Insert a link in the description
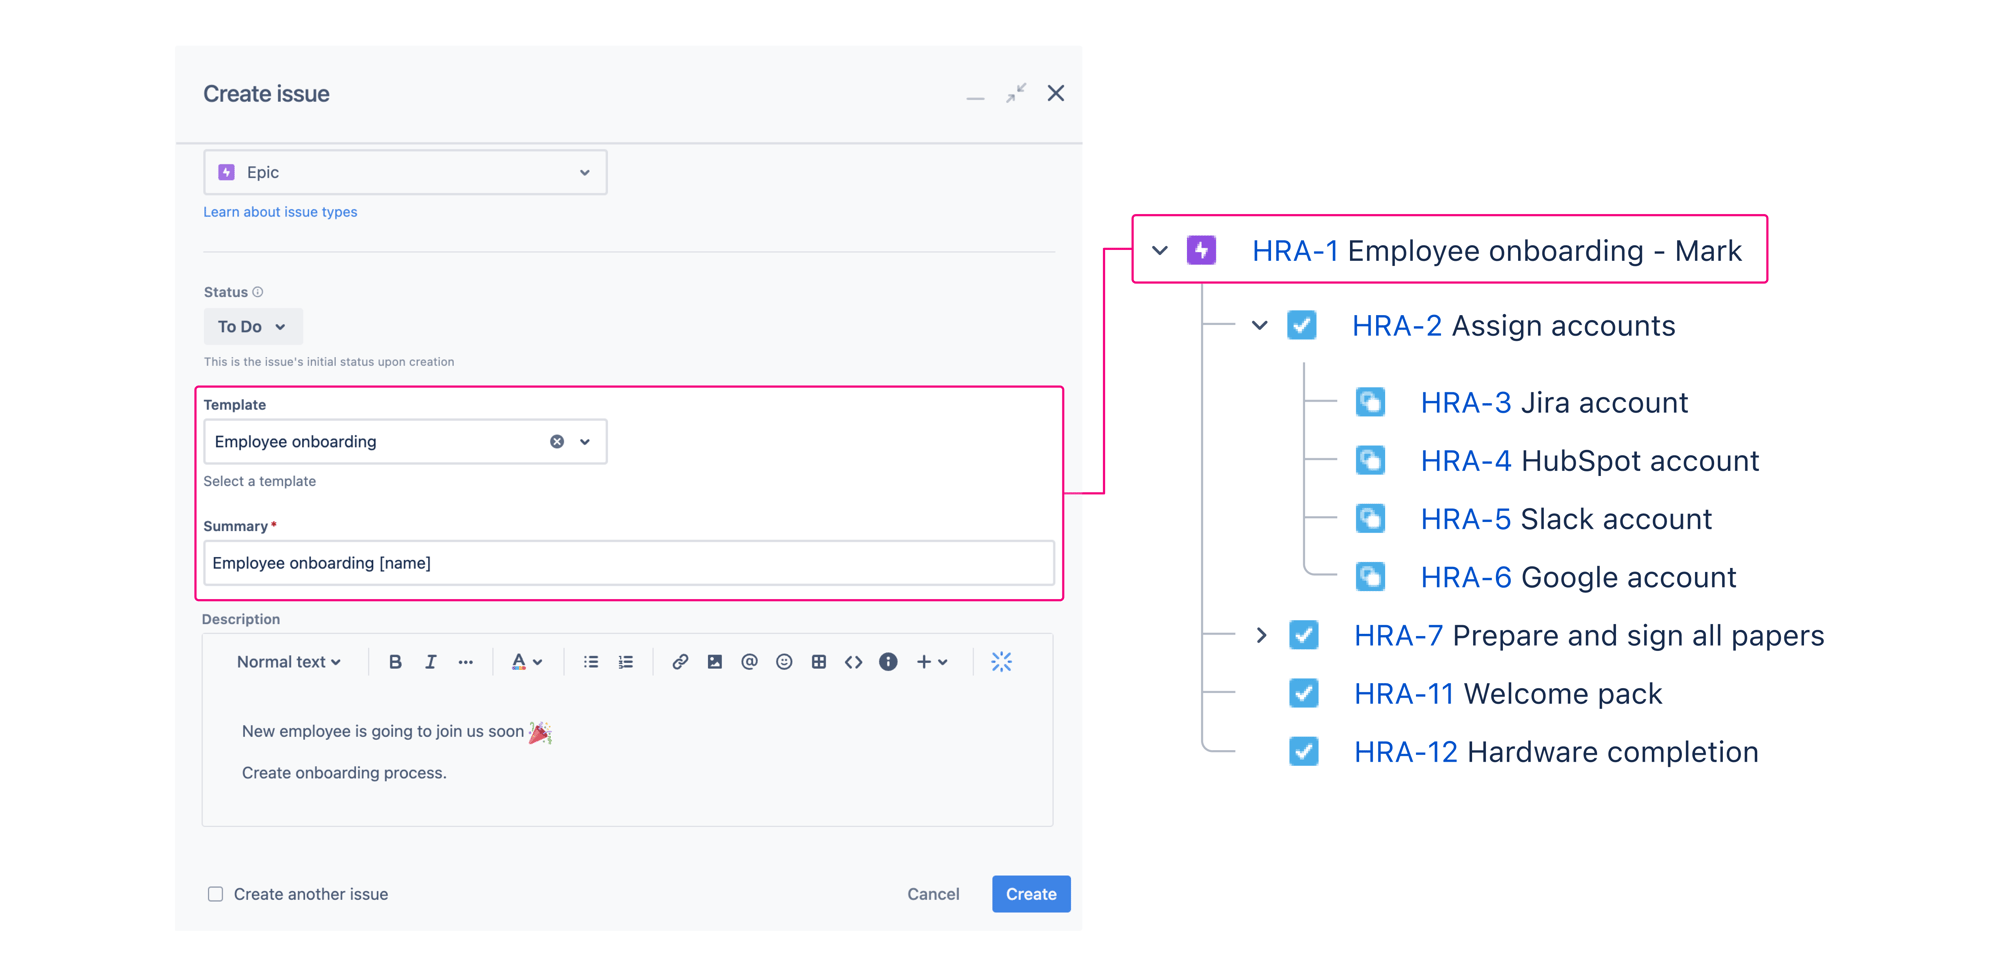2000x978 pixels. [680, 661]
